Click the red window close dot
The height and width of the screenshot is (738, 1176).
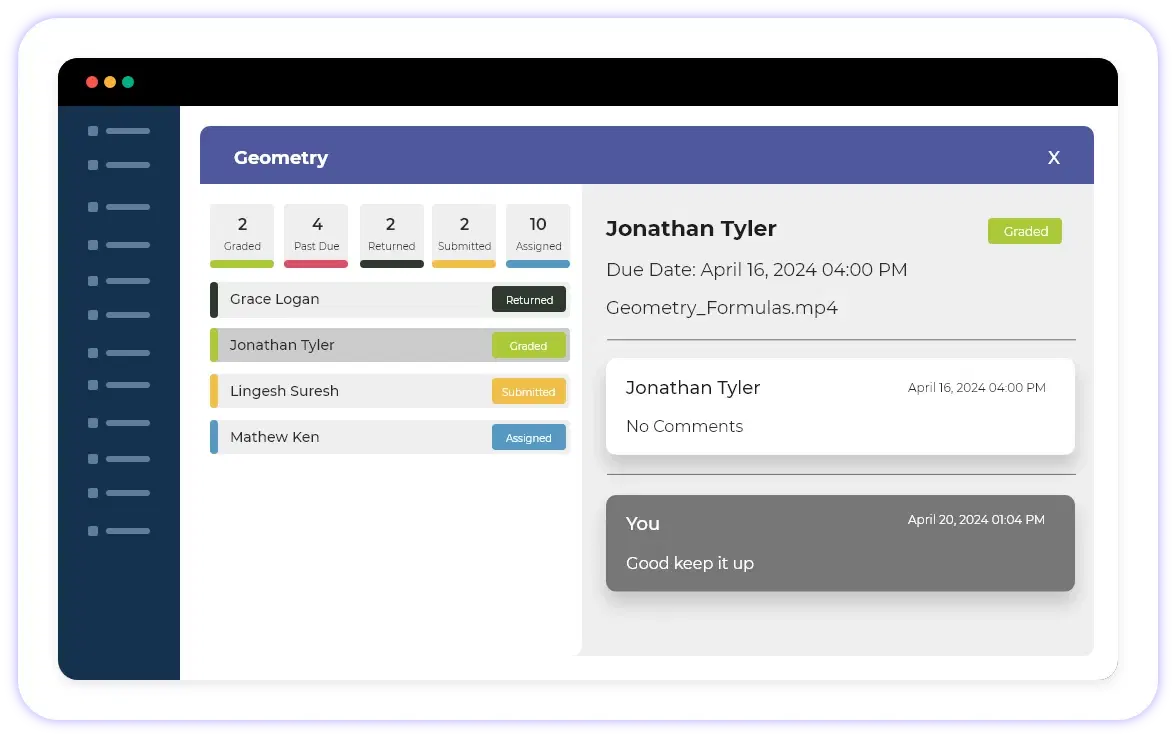coord(92,82)
